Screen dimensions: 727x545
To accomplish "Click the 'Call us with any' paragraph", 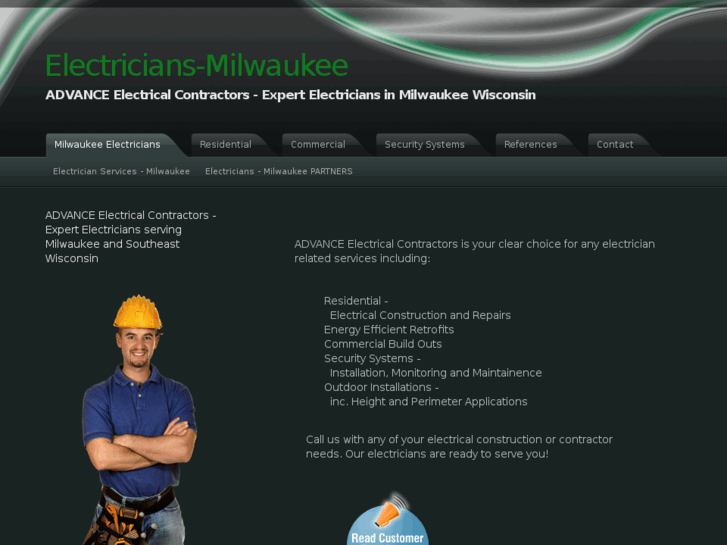I will (459, 447).
